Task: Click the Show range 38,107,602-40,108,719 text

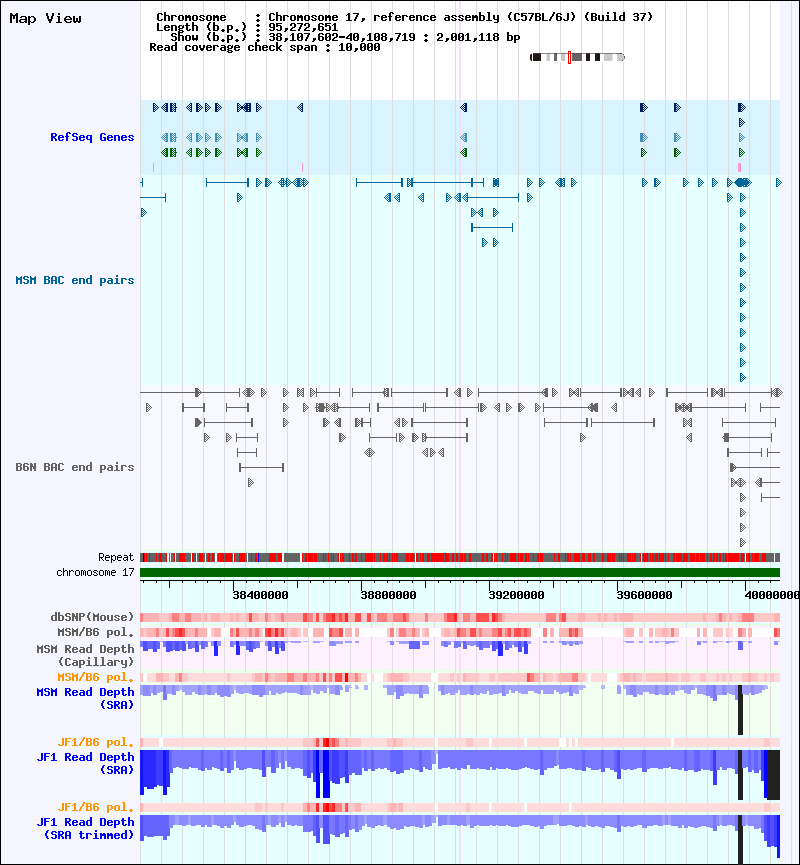Action: pyautogui.click(x=345, y=38)
